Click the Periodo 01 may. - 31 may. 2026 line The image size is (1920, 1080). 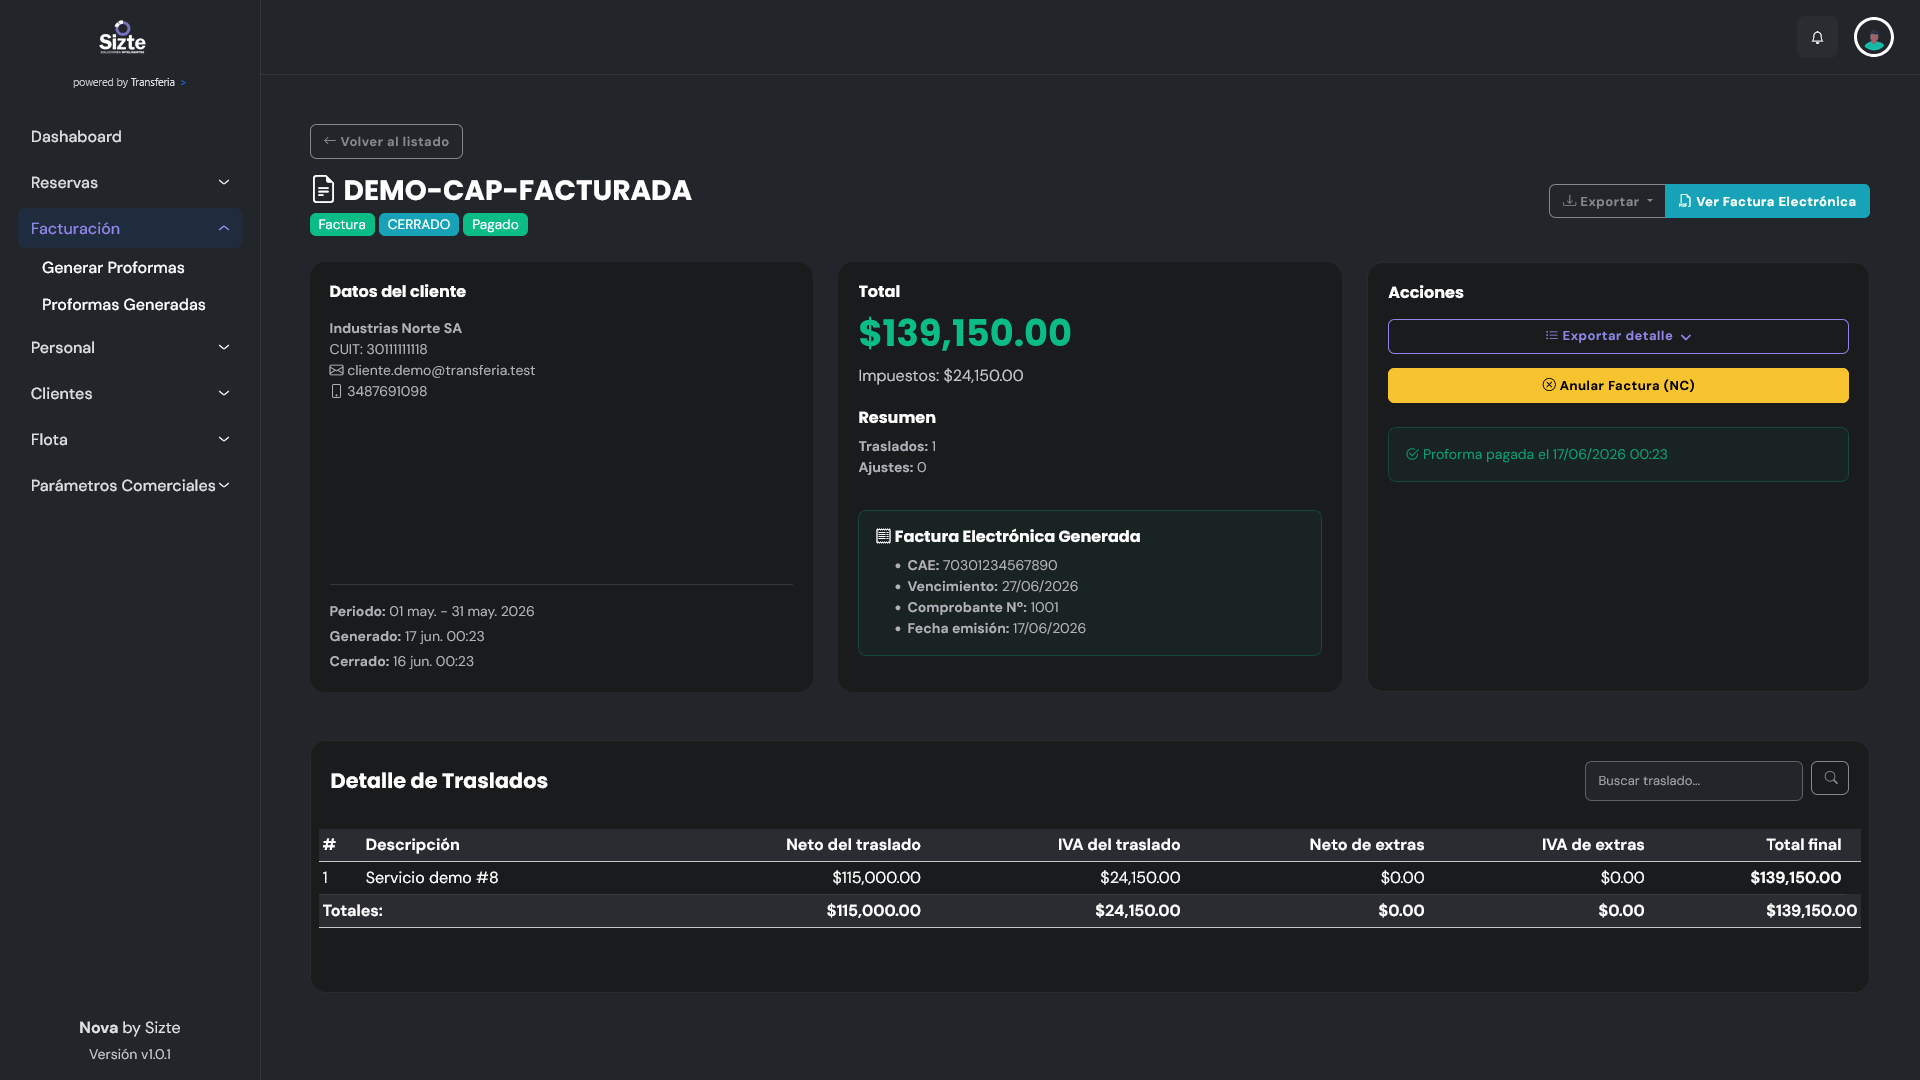tap(431, 611)
